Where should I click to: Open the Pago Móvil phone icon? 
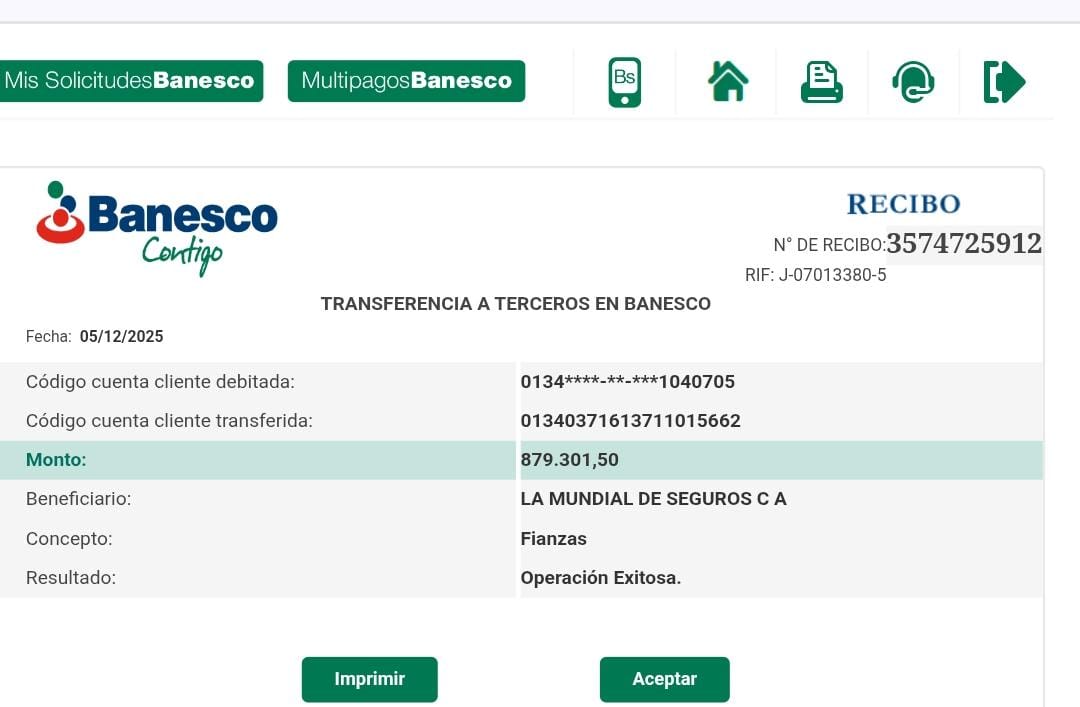click(625, 81)
